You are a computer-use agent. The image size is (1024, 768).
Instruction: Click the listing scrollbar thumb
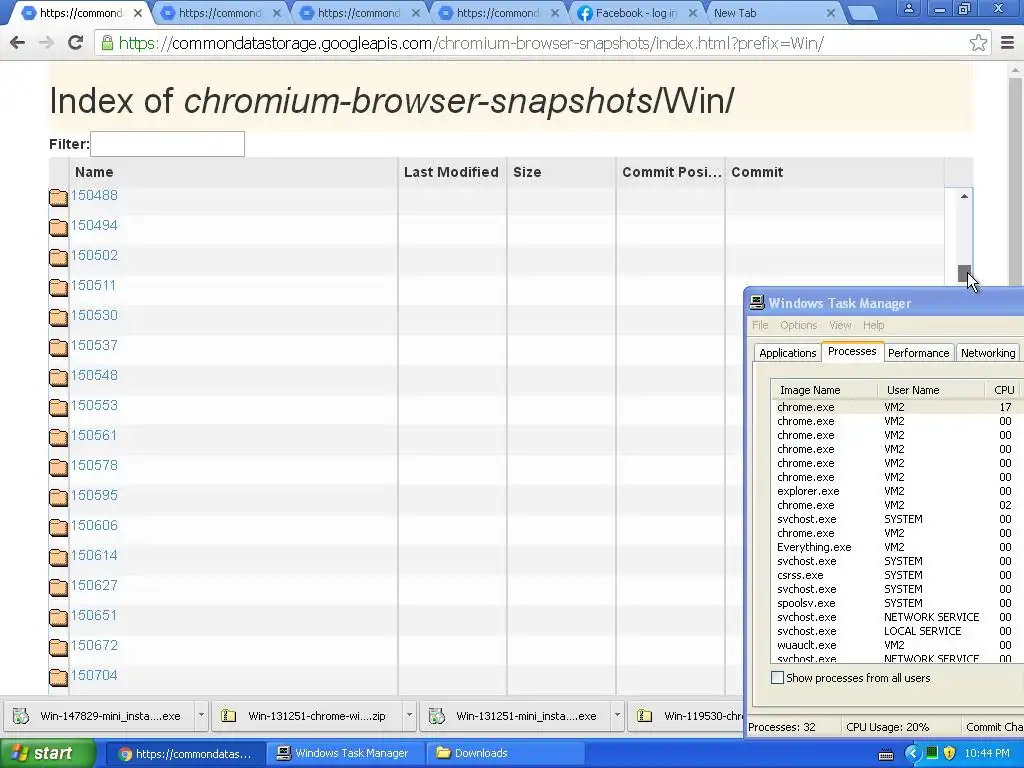tap(965, 273)
